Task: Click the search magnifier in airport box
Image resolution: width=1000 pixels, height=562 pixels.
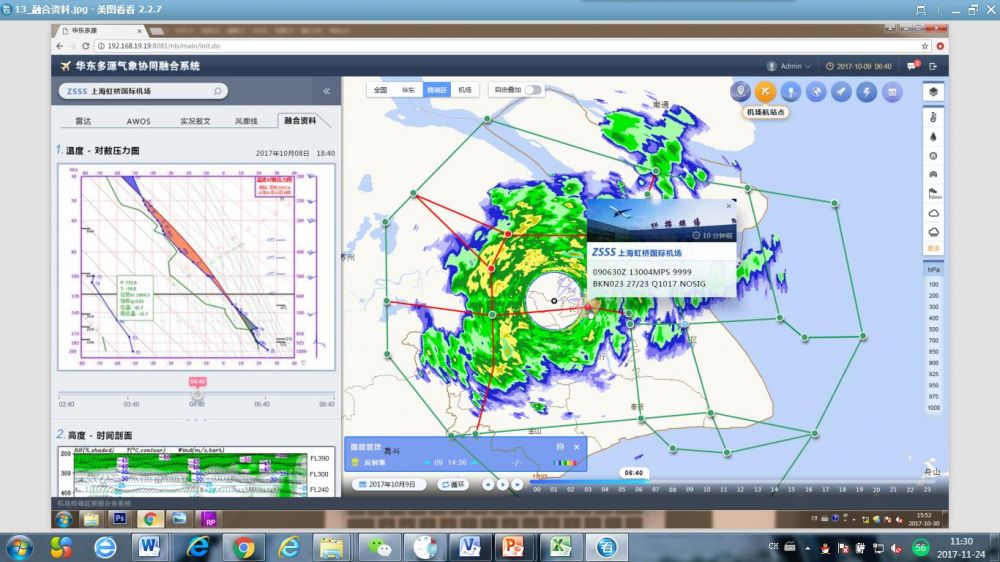Action: tap(217, 91)
